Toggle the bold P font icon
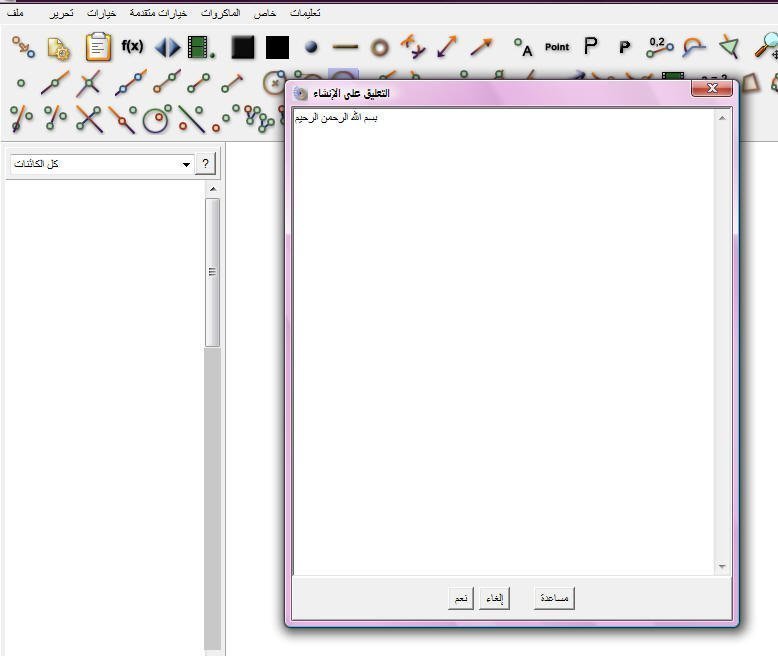Image resolution: width=778 pixels, height=656 pixels. (625, 47)
